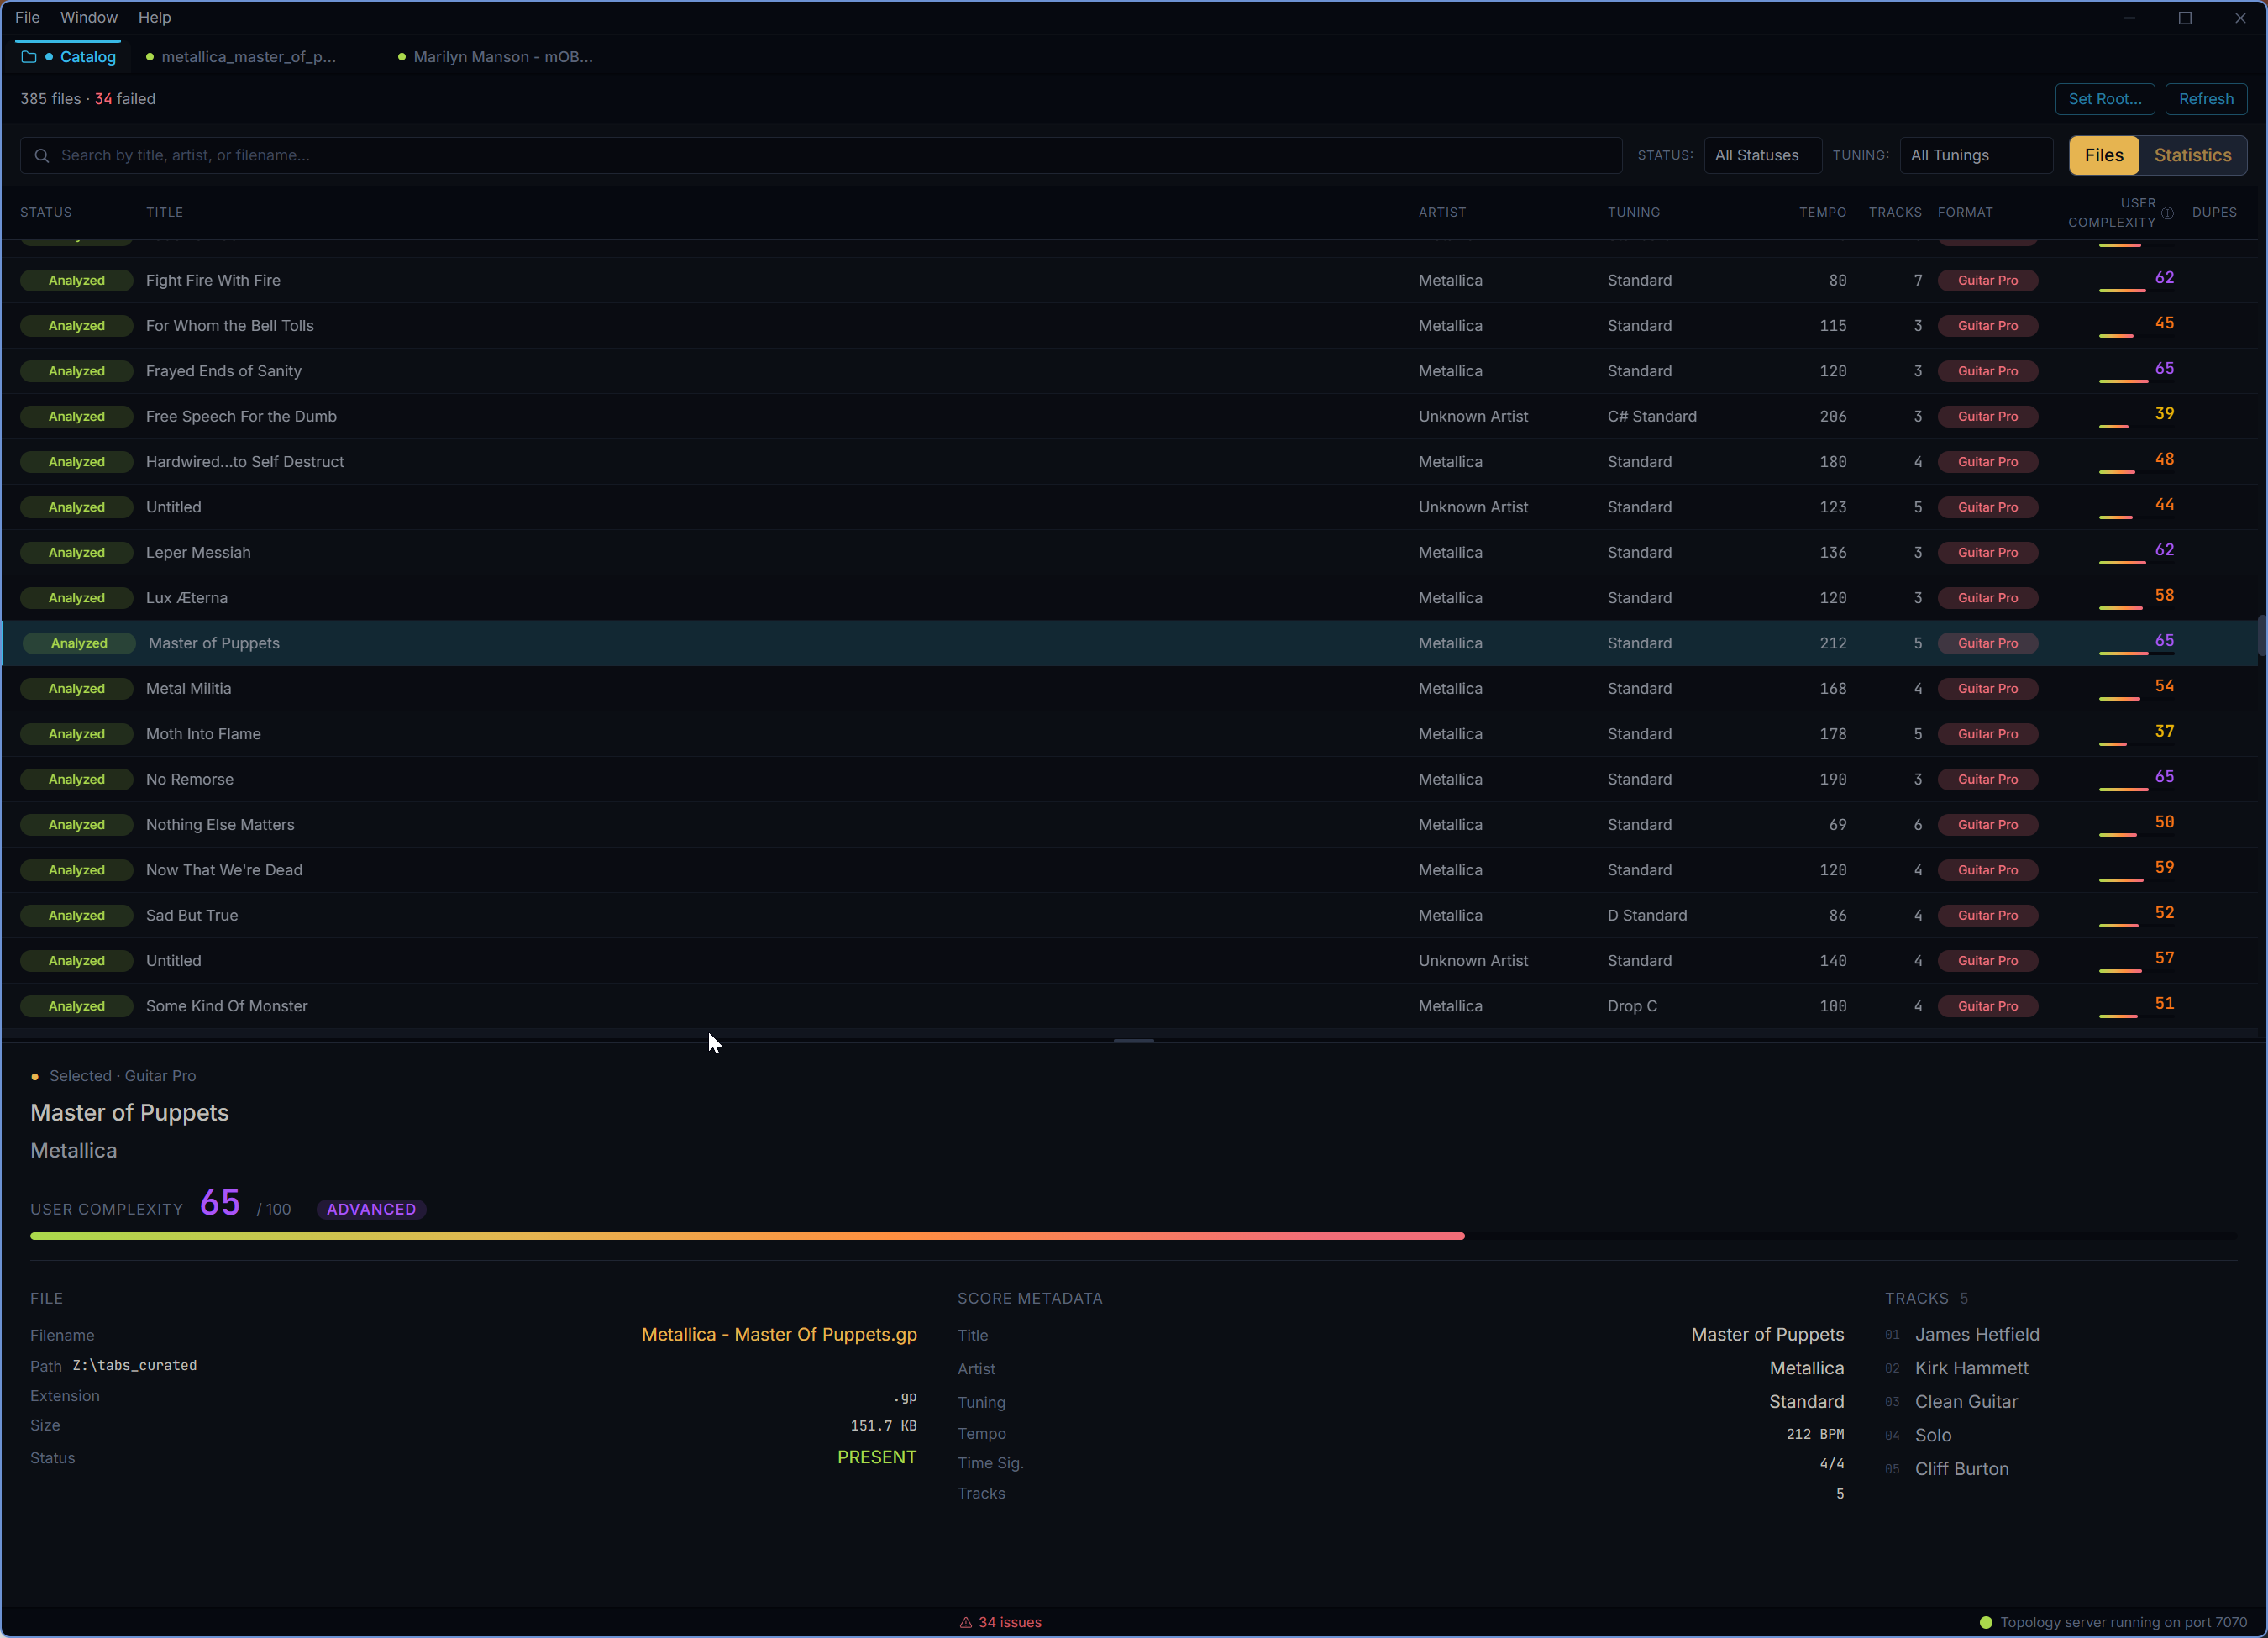Focus the search by title field
Viewport: 2268px width, 1638px height.
(x=820, y=155)
